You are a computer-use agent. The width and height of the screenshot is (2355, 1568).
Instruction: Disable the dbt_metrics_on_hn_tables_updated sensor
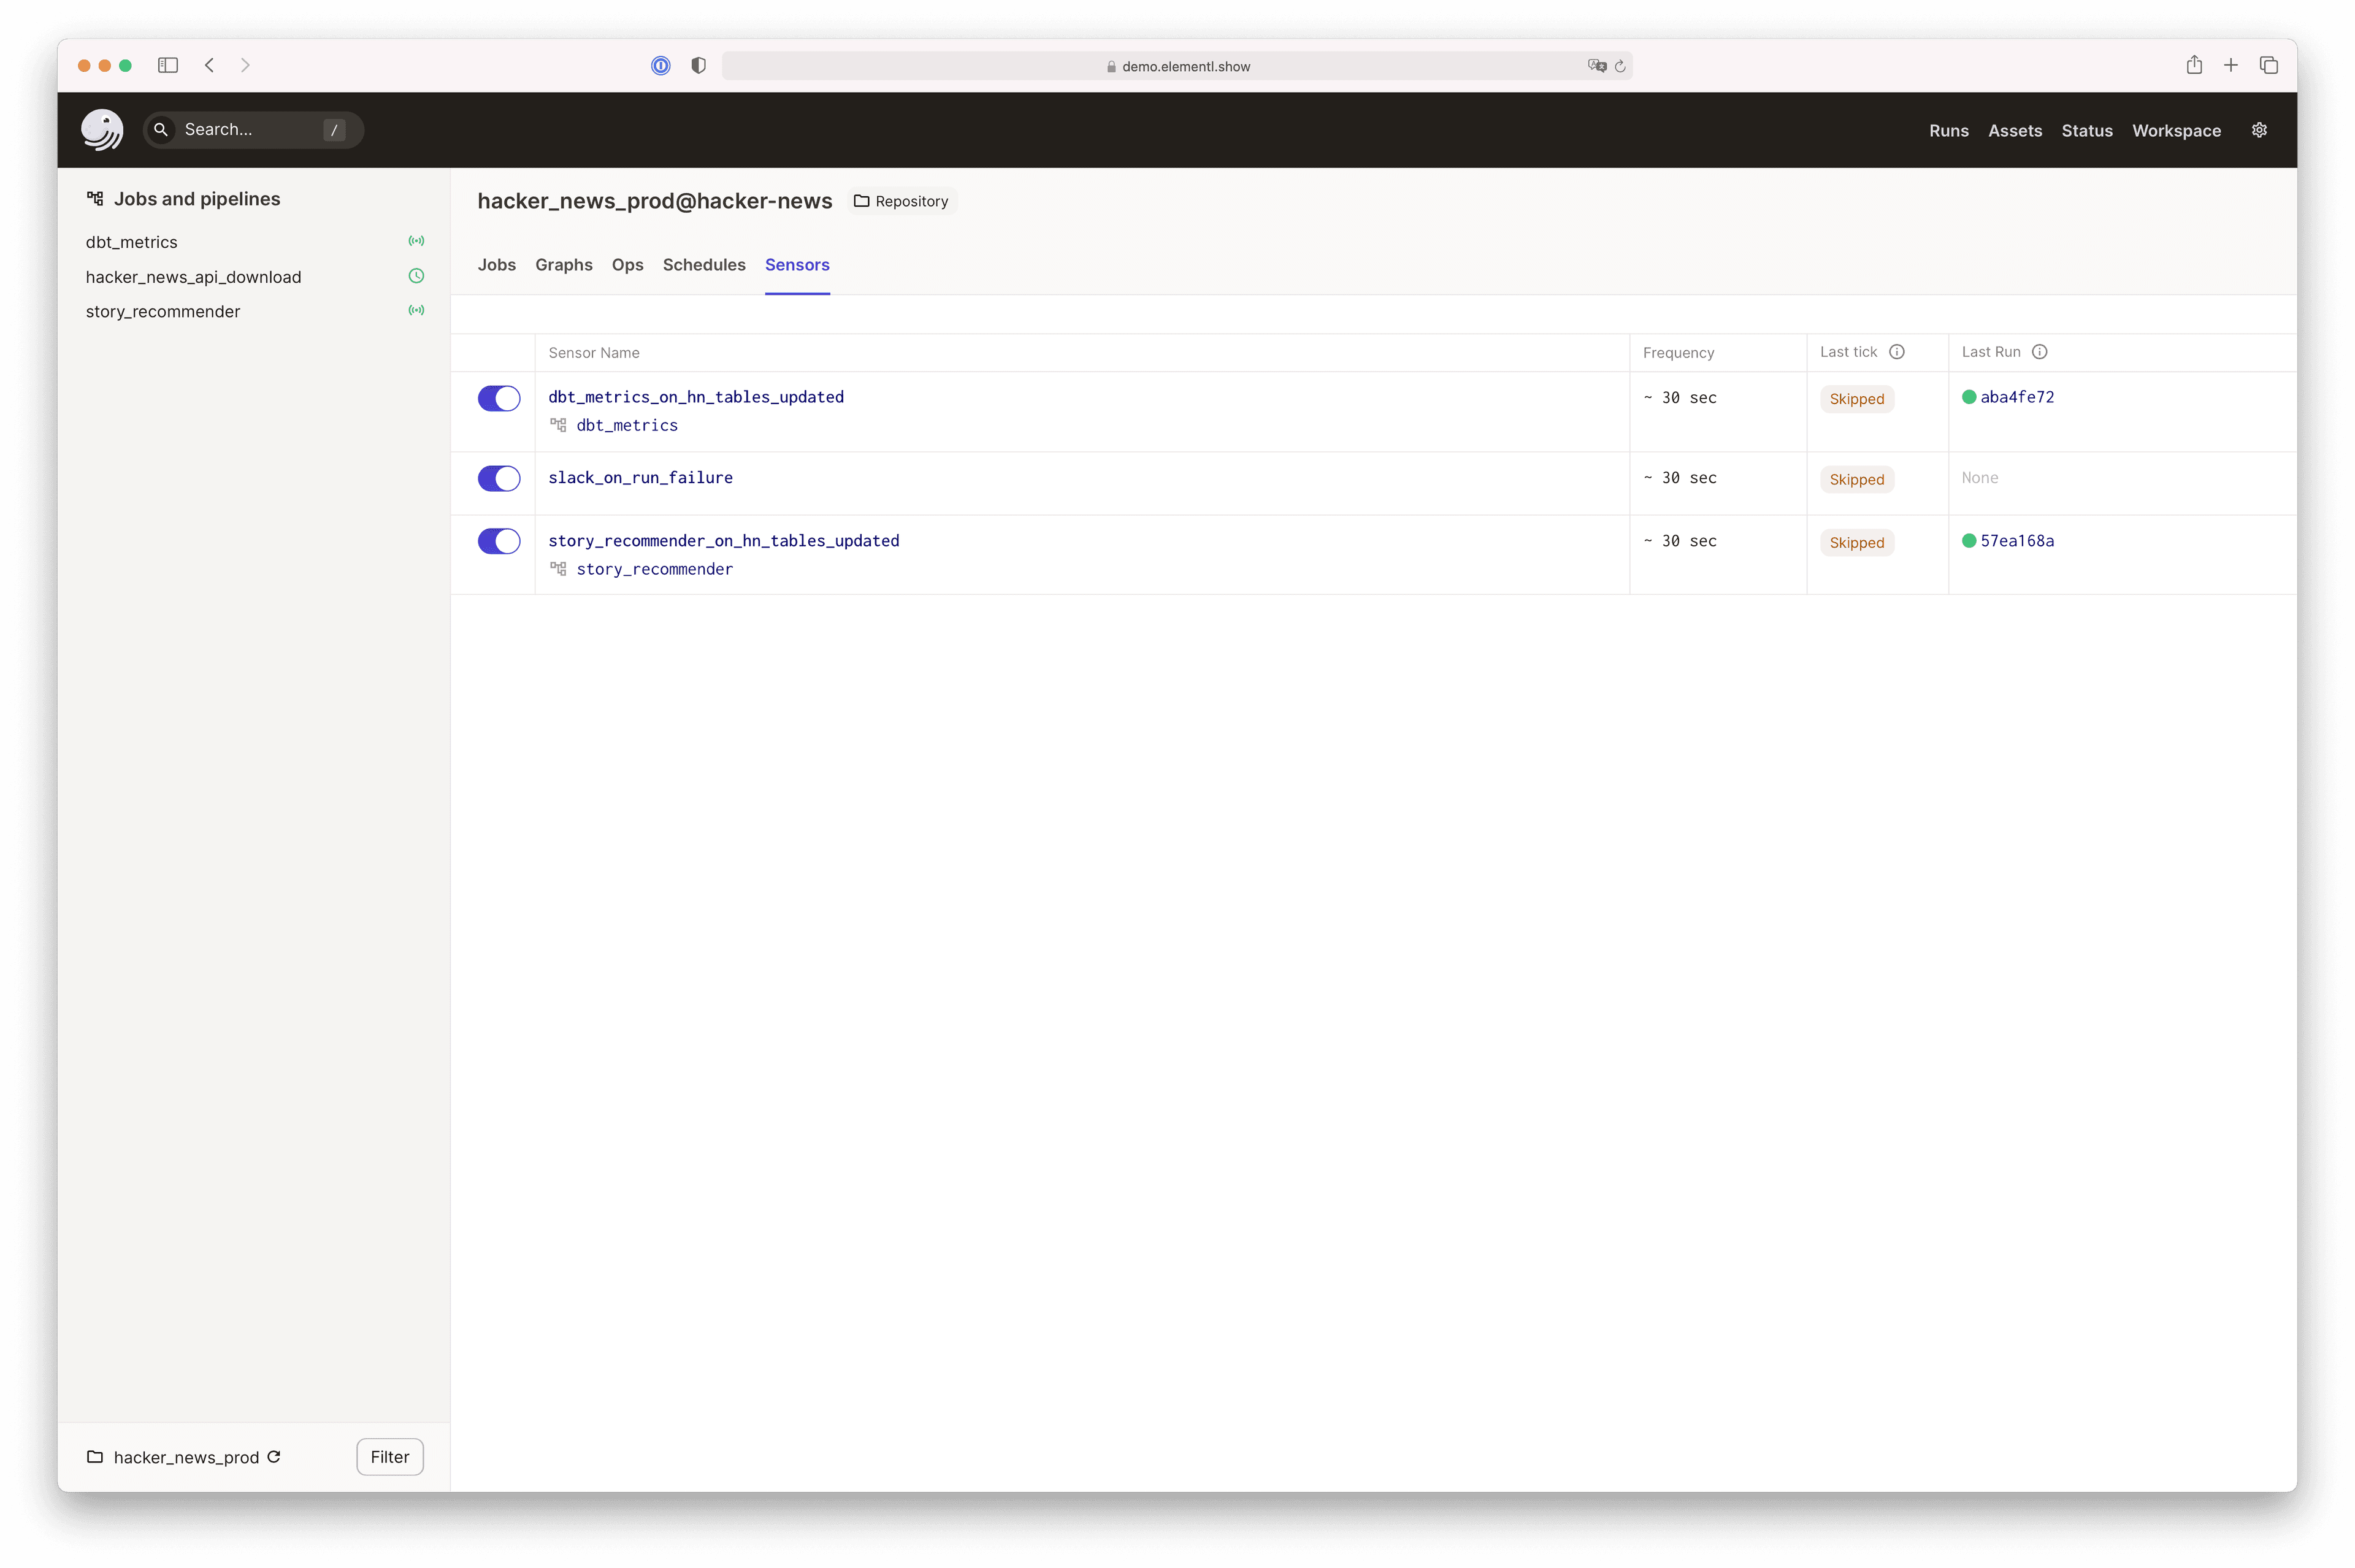[498, 398]
